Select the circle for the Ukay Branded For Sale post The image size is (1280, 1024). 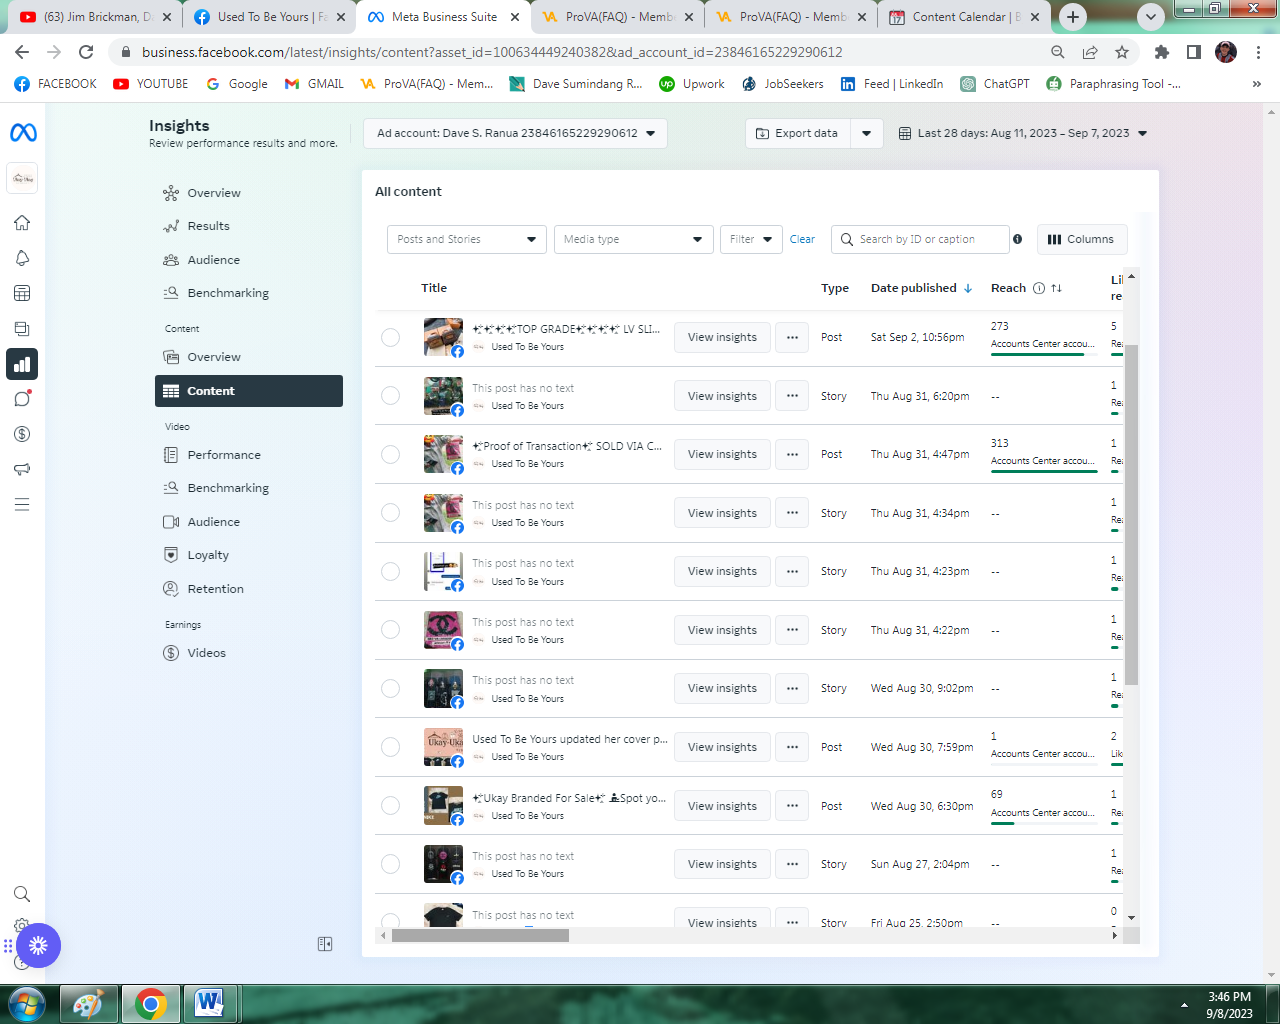[x=391, y=805]
